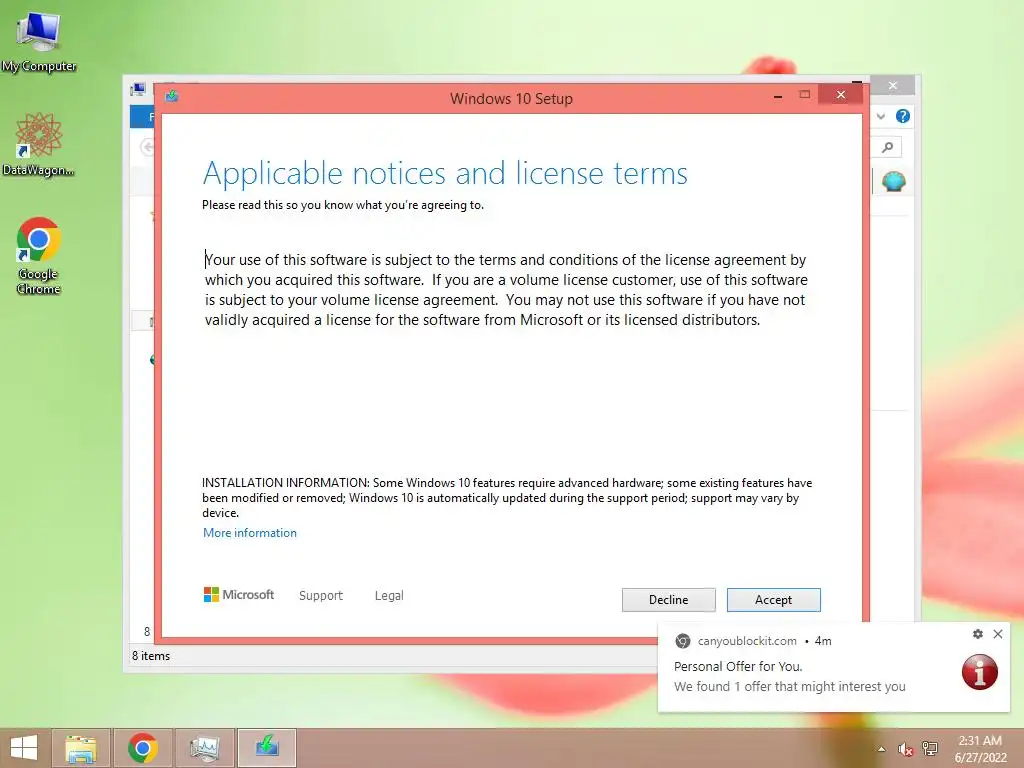Open File Explorer from the taskbar
This screenshot has height=768, width=1024.
click(81, 748)
